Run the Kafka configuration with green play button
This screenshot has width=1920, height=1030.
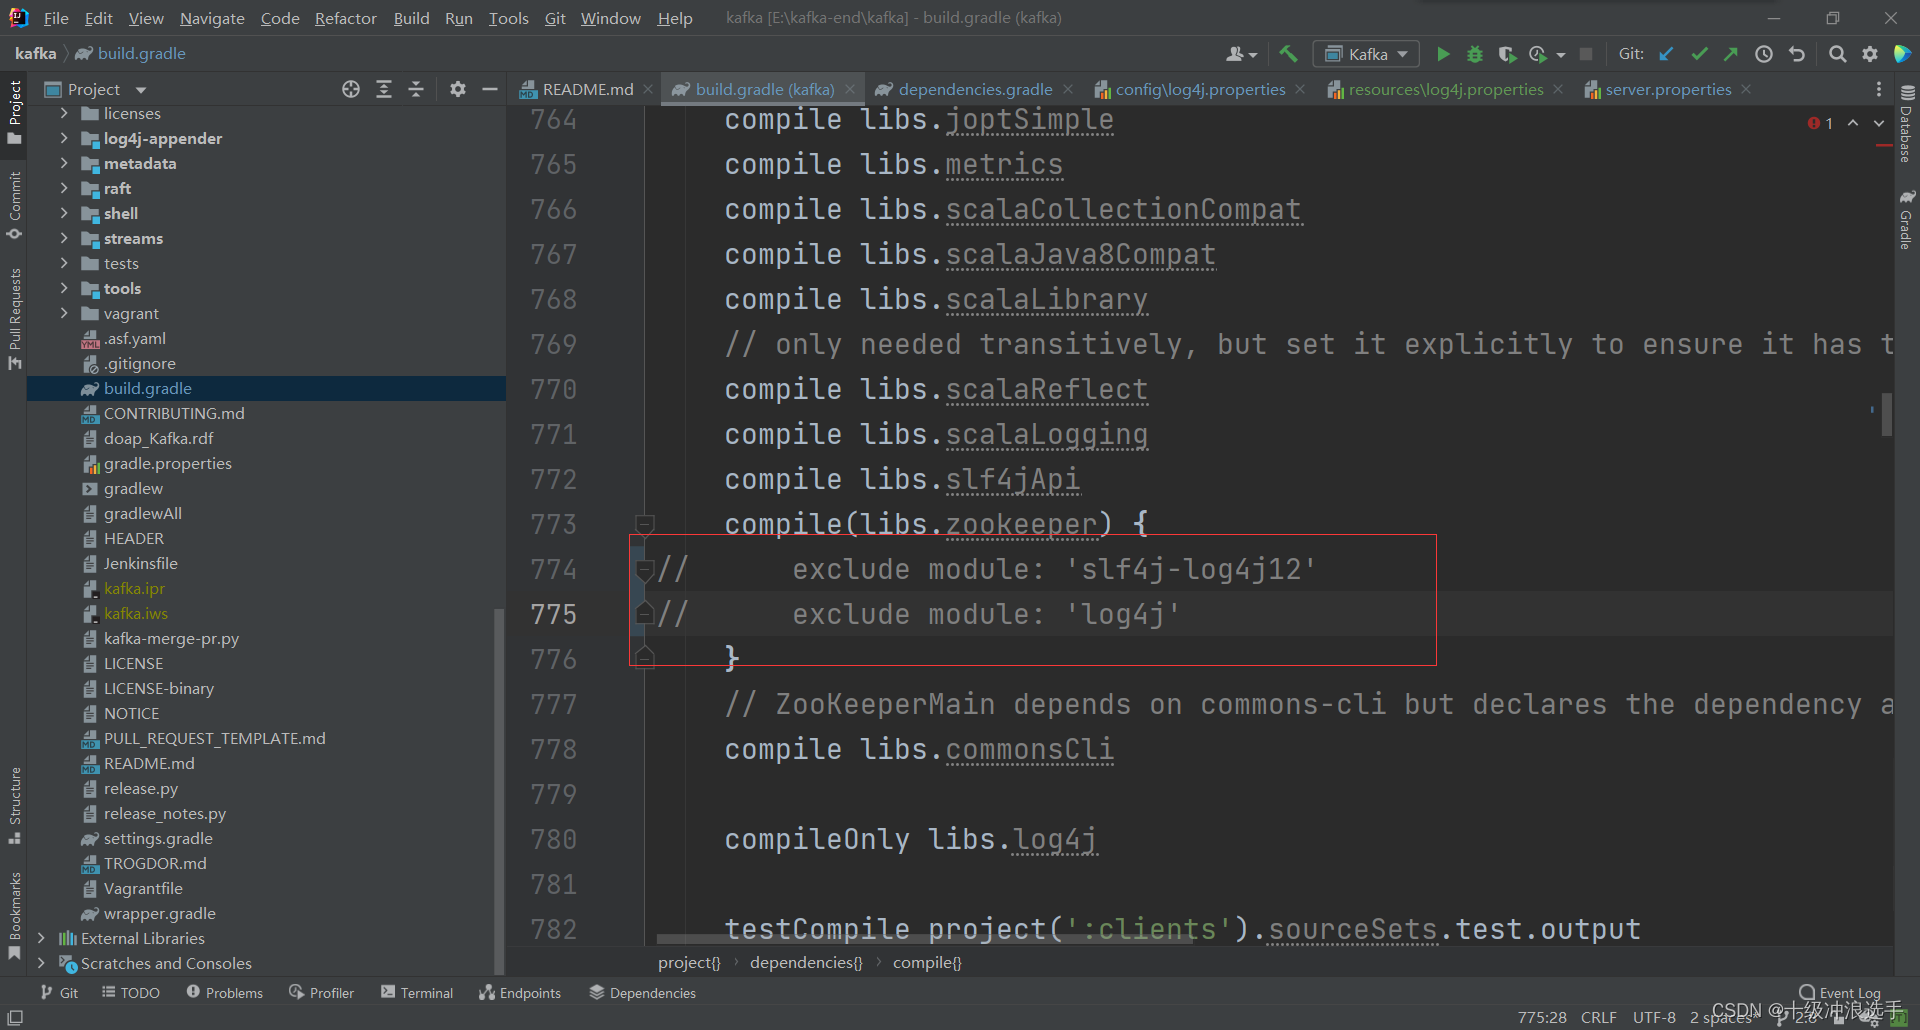(1443, 54)
